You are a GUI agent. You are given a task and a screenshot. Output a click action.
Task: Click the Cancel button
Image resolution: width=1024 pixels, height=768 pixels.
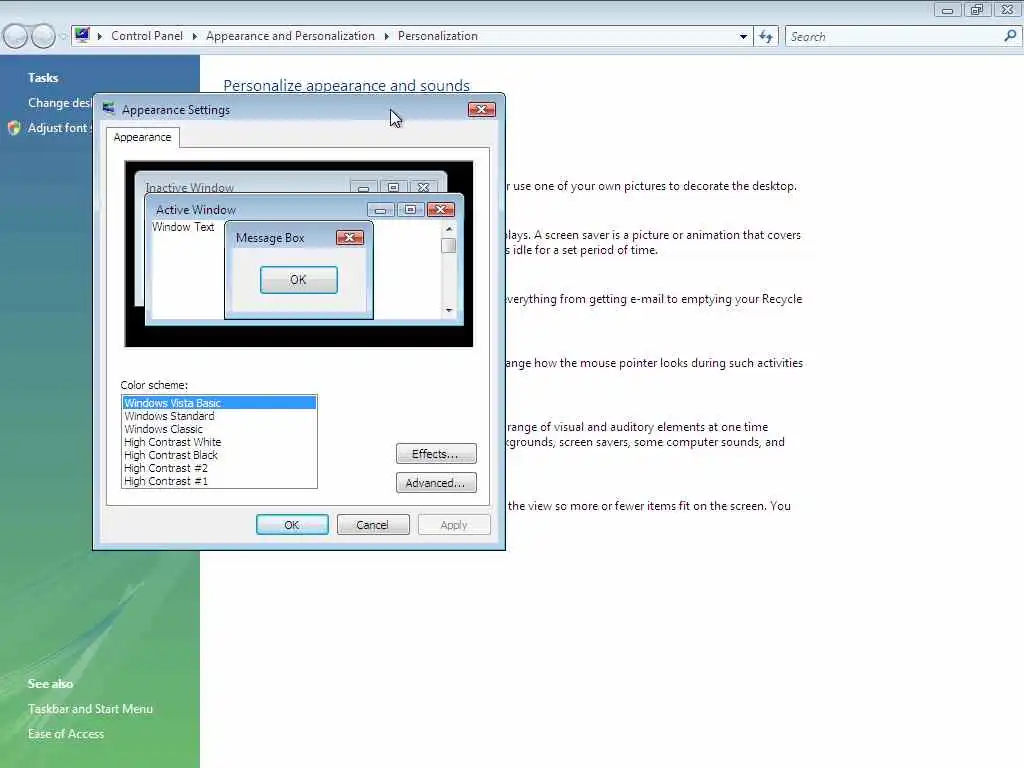point(373,524)
